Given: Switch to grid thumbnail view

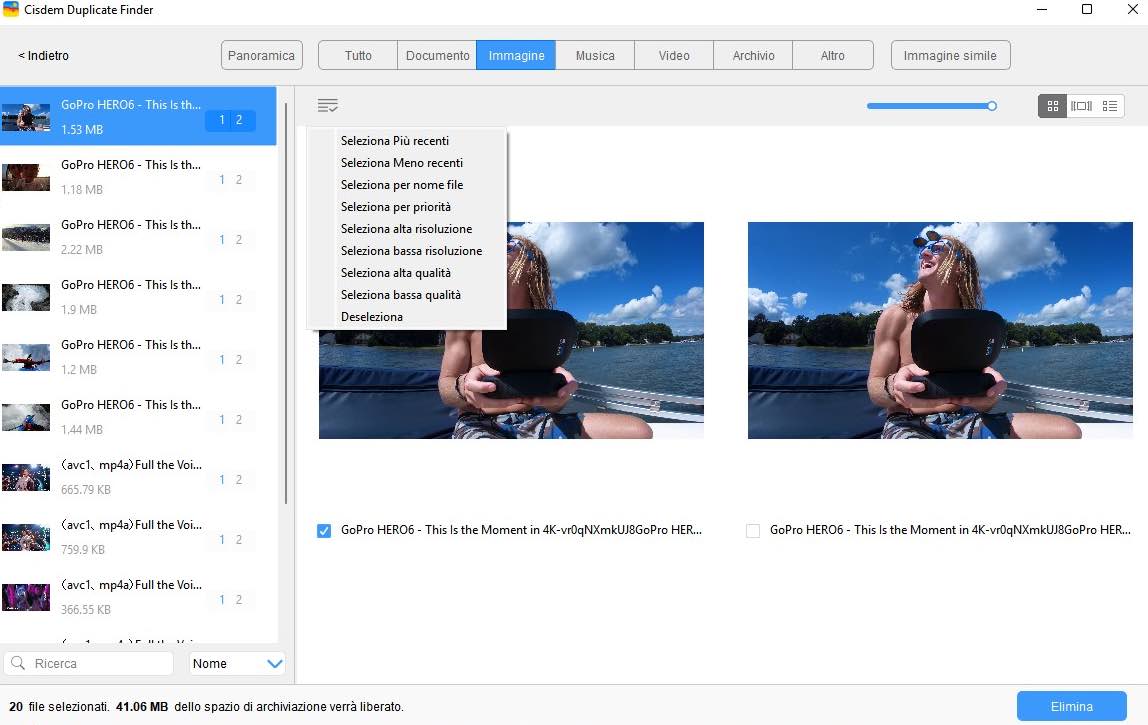Looking at the screenshot, I should 1052,106.
